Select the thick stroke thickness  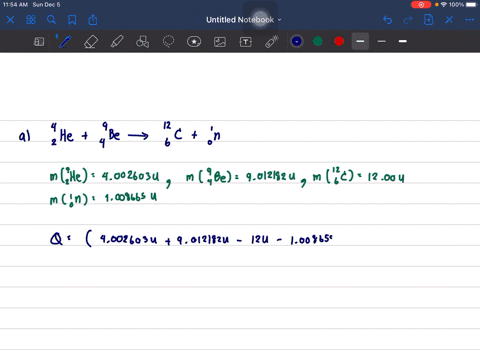click(x=403, y=41)
